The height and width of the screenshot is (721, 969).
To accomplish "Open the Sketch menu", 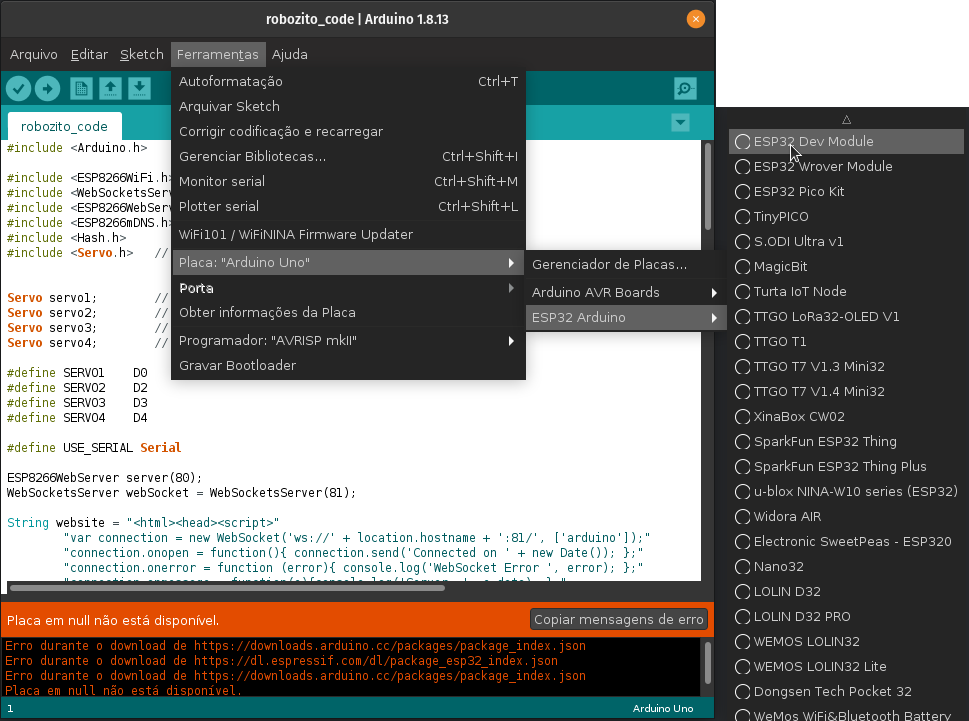I will tap(142, 54).
